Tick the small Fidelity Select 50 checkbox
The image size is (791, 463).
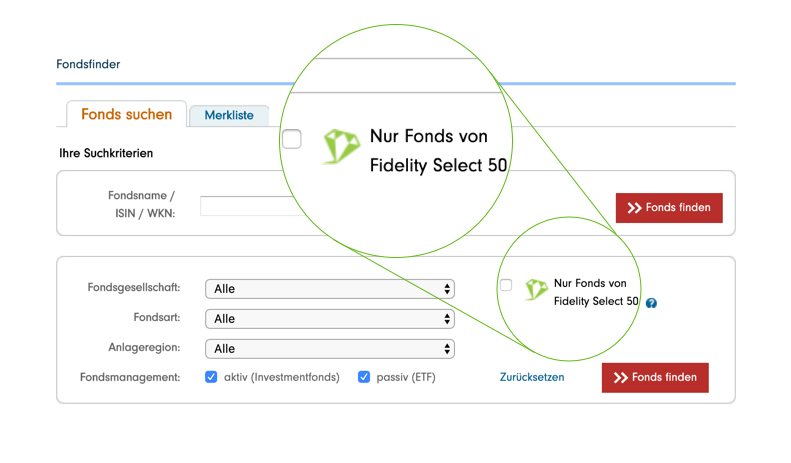coord(506,285)
